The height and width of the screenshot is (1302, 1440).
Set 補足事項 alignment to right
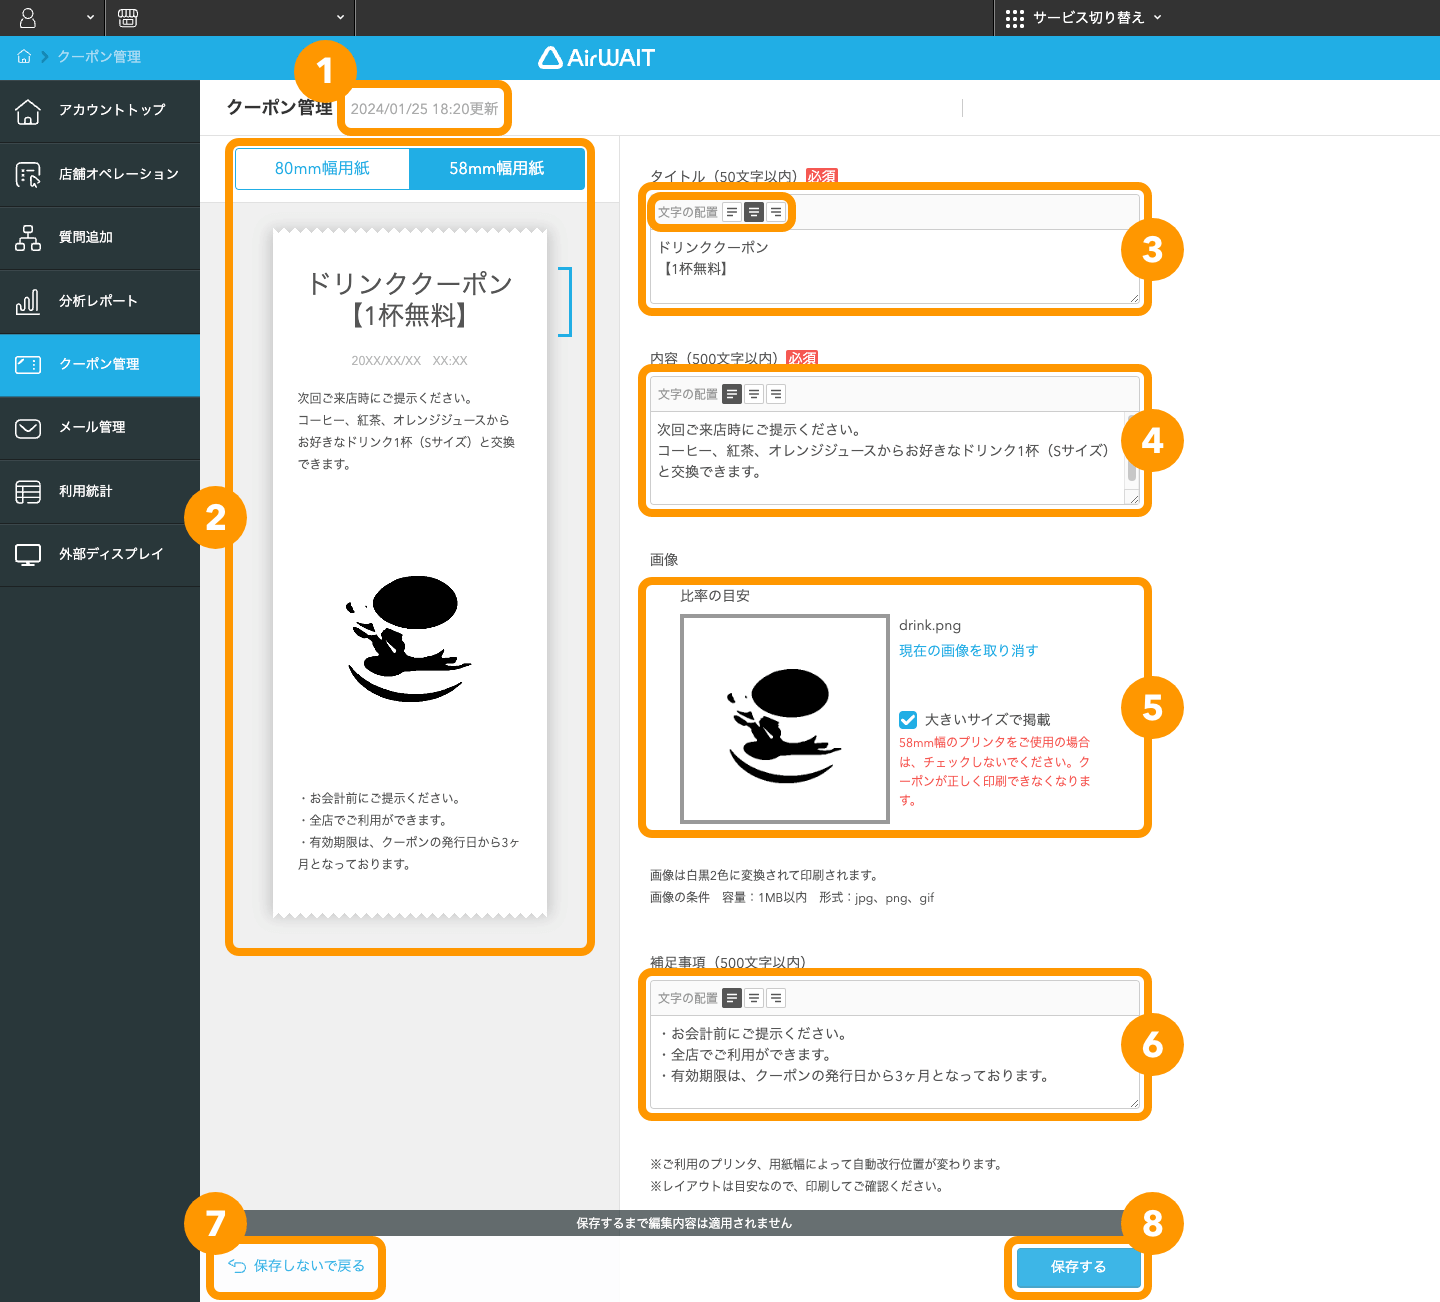coord(775,997)
